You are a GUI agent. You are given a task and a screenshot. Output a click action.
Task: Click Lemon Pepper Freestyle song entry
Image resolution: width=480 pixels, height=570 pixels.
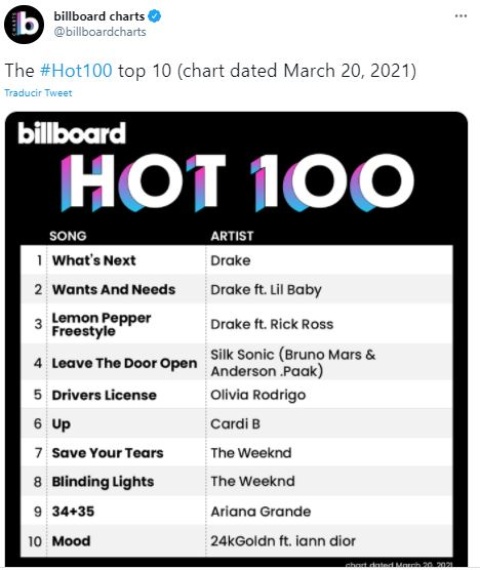coord(101,324)
